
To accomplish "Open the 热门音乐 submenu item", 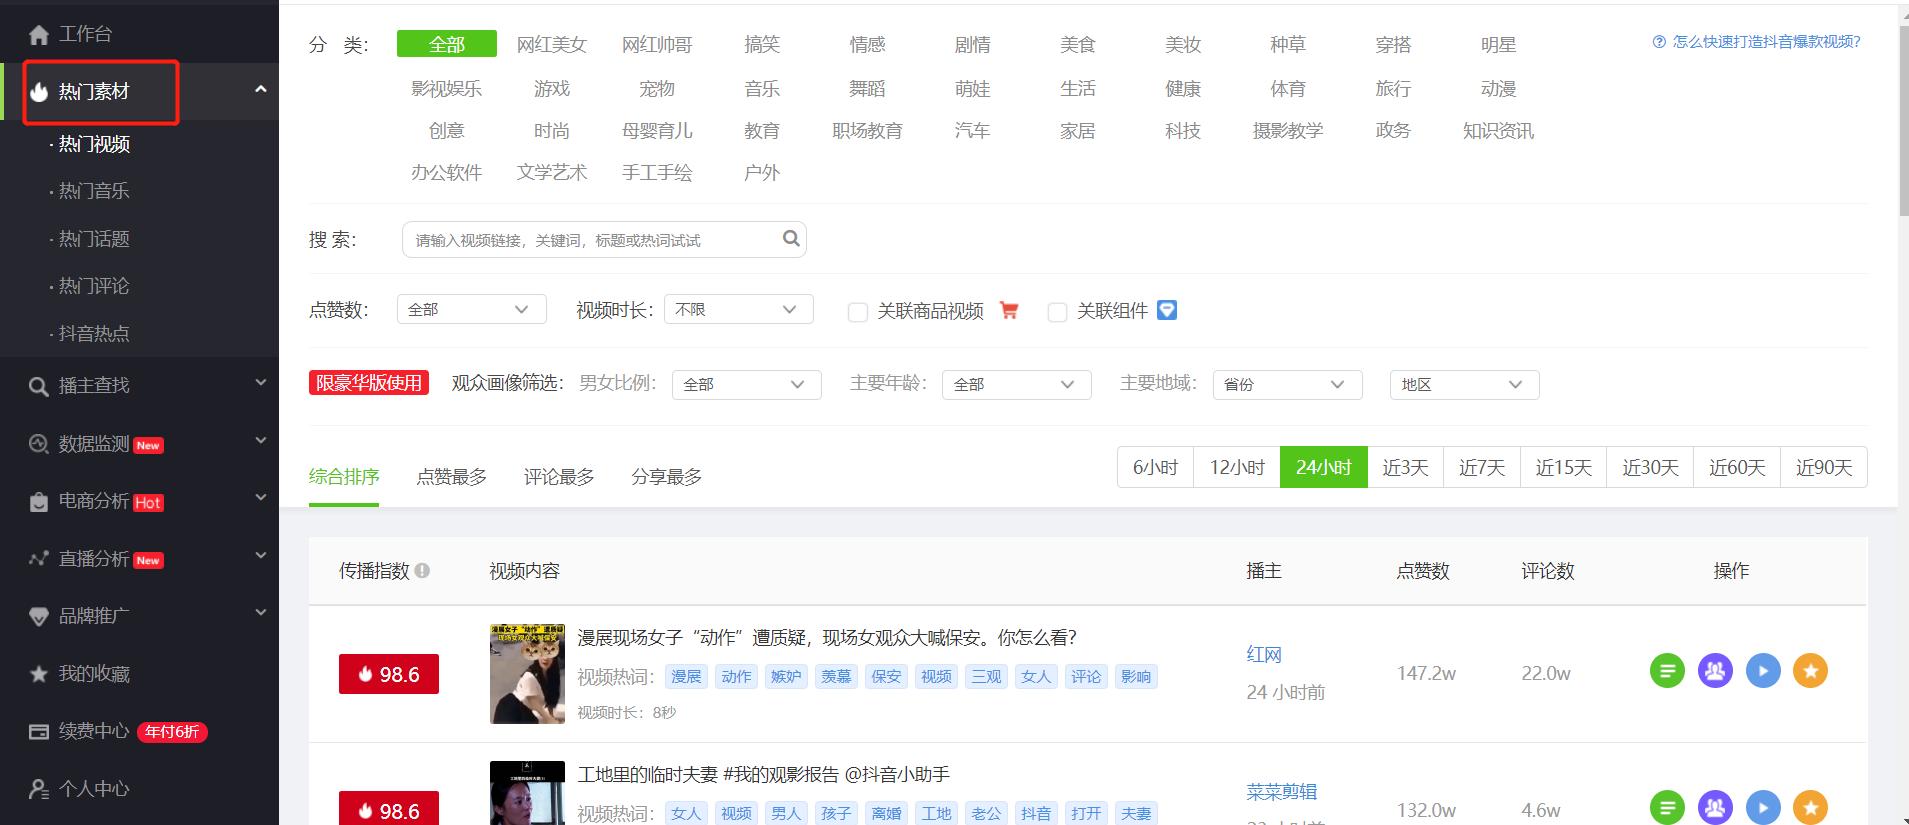I will (94, 191).
